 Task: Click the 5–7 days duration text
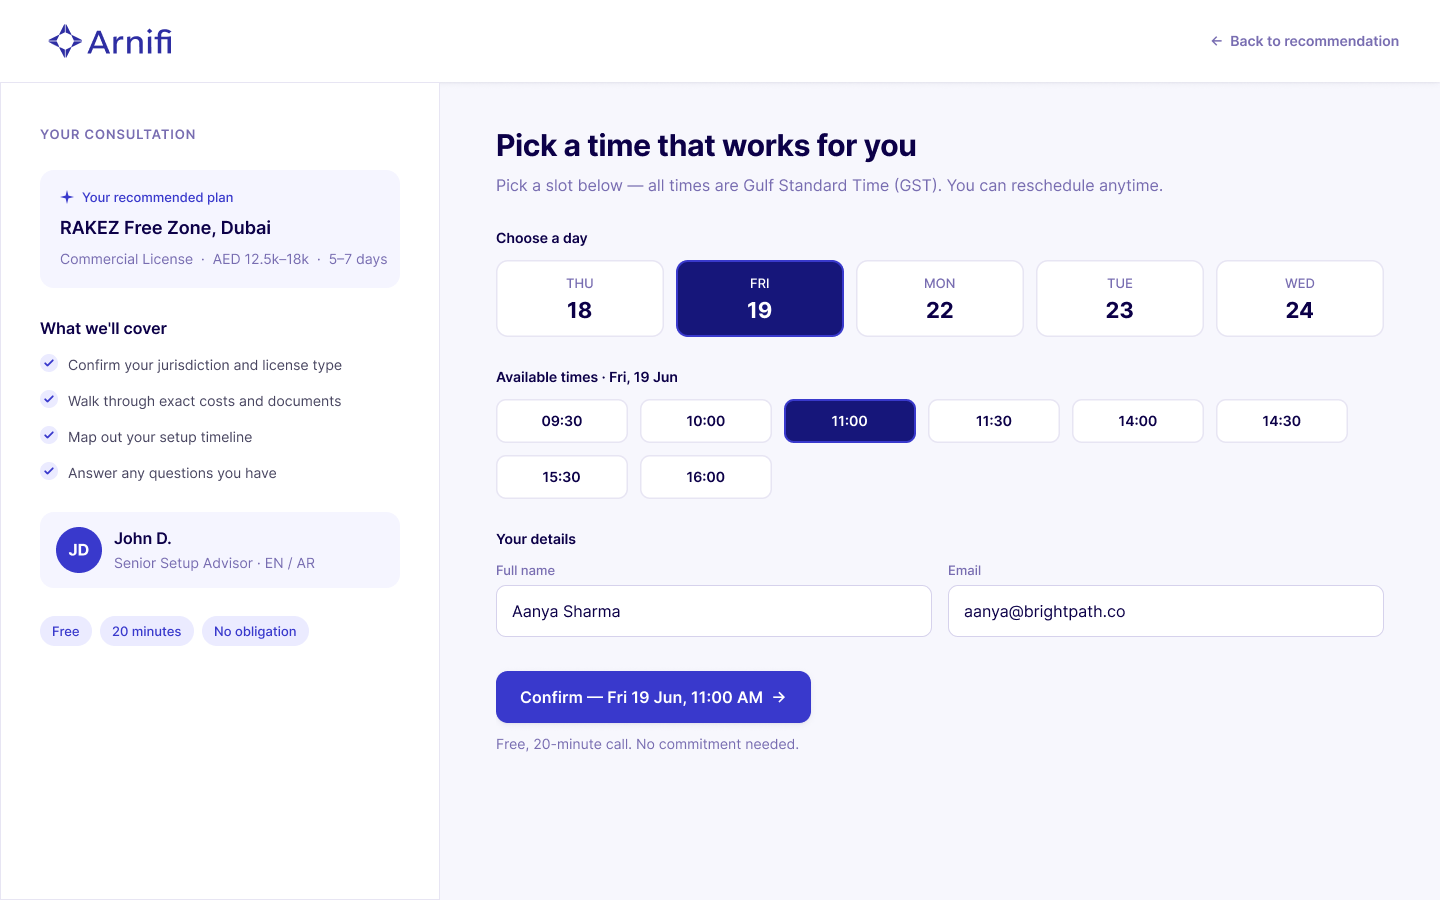point(358,259)
